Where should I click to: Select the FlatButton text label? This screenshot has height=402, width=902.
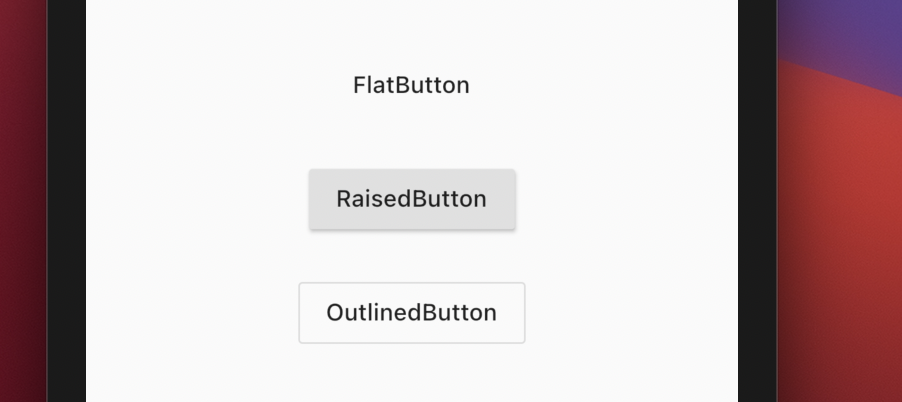411,85
